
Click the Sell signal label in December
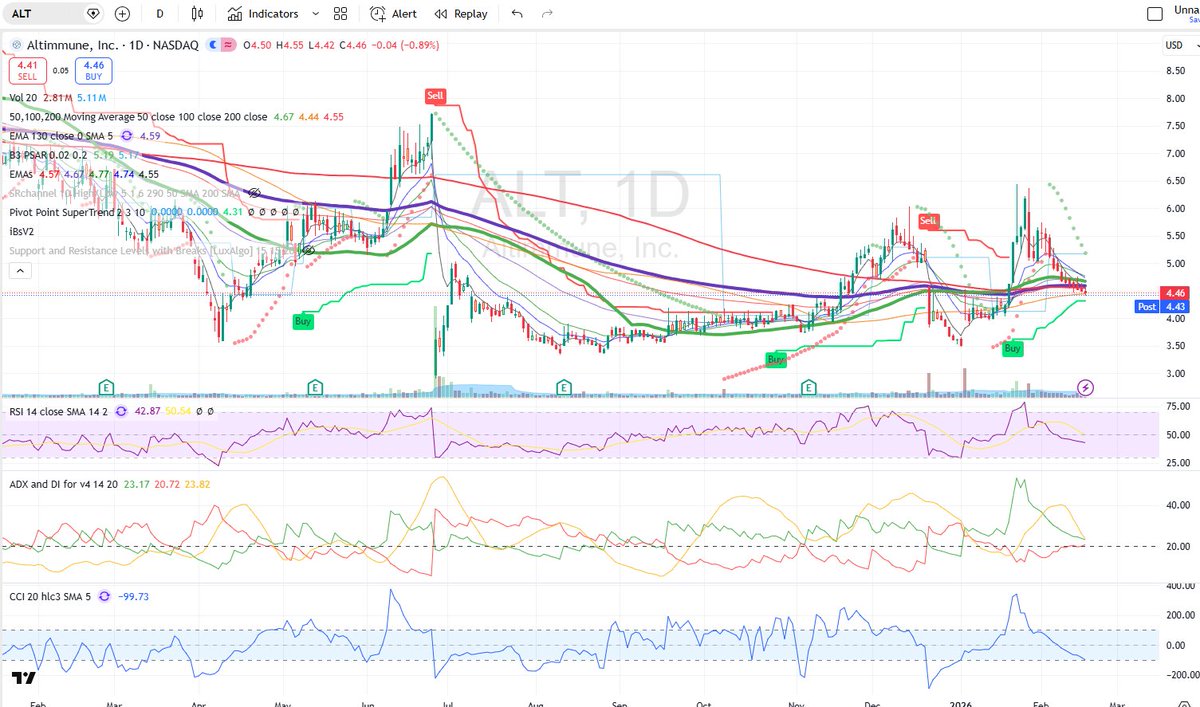[x=928, y=220]
